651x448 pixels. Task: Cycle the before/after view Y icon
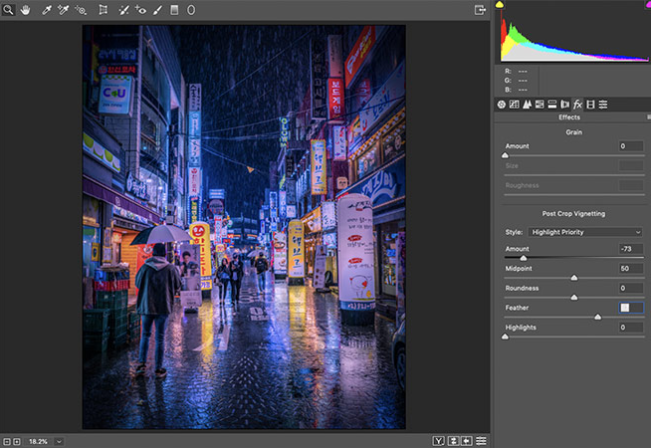tap(438, 441)
